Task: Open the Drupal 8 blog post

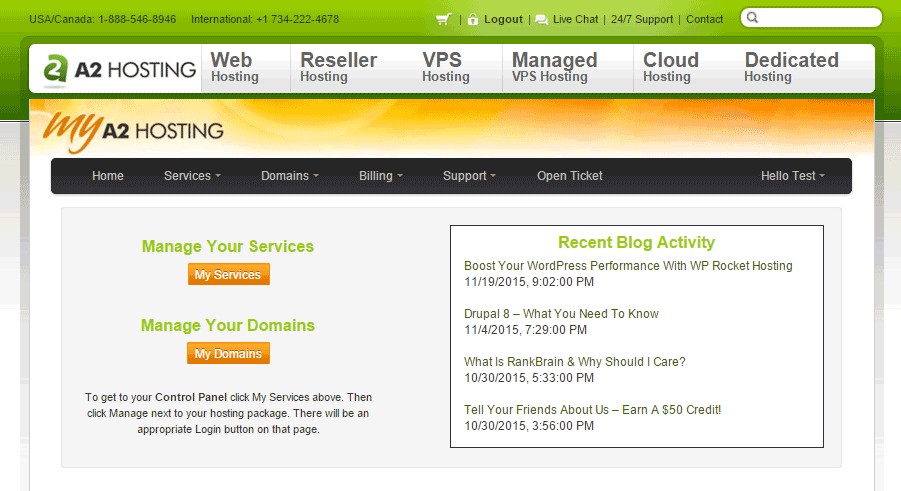Action: [561, 314]
